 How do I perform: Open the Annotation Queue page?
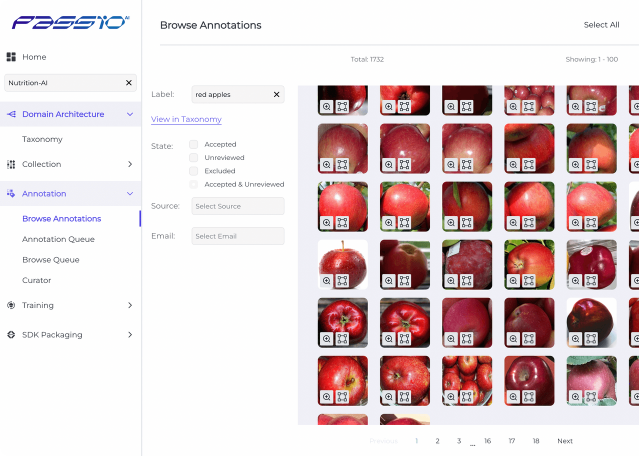58,239
